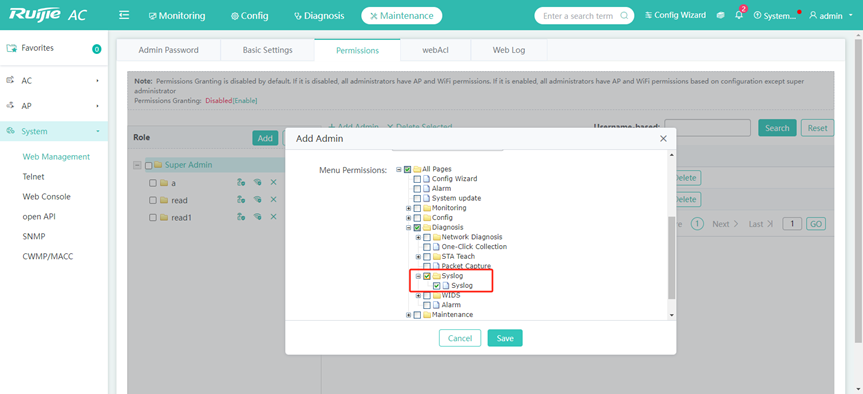This screenshot has width=863, height=394.
Task: Click the Favorites folder icon in sidebar
Action: point(12,48)
